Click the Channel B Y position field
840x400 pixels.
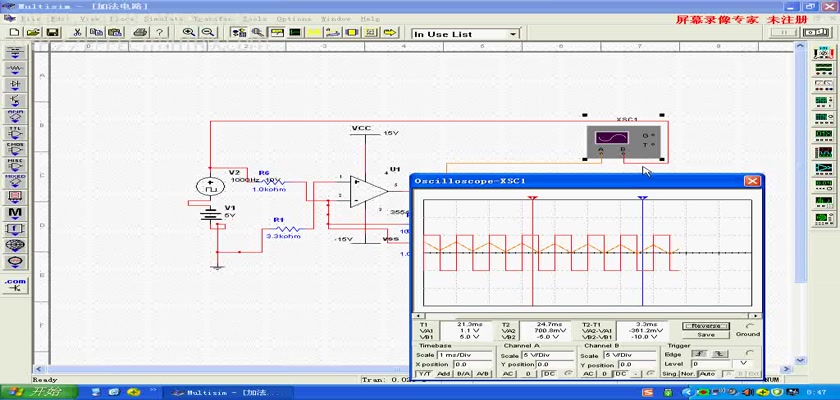(636, 364)
